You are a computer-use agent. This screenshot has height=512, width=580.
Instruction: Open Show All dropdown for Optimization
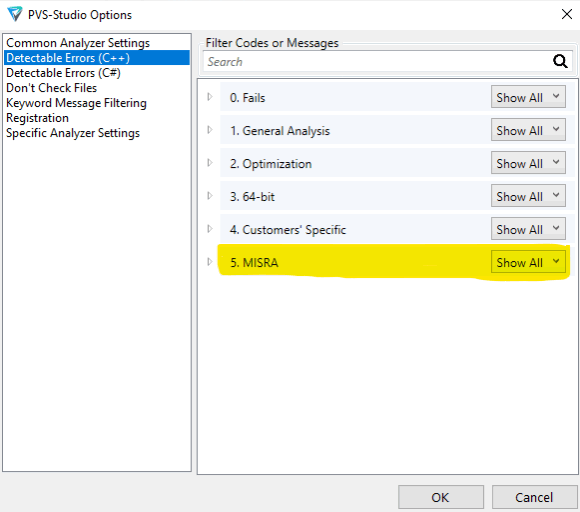pos(528,163)
